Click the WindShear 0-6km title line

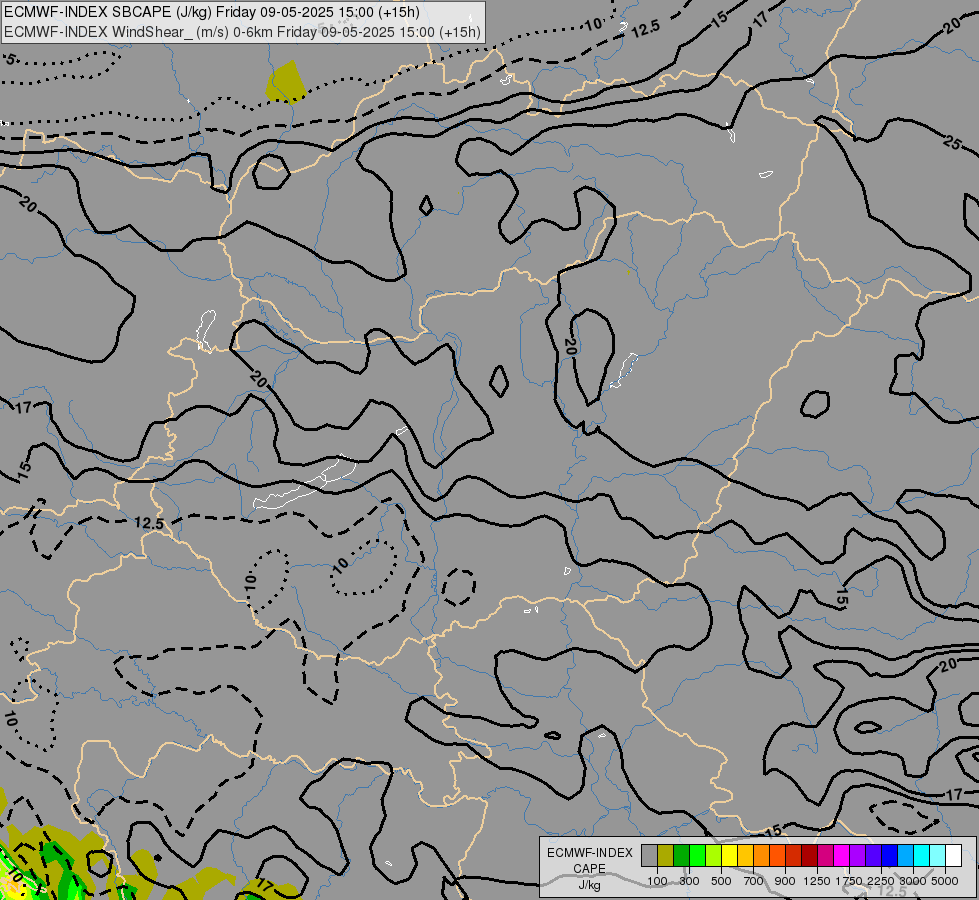pyautogui.click(x=242, y=32)
